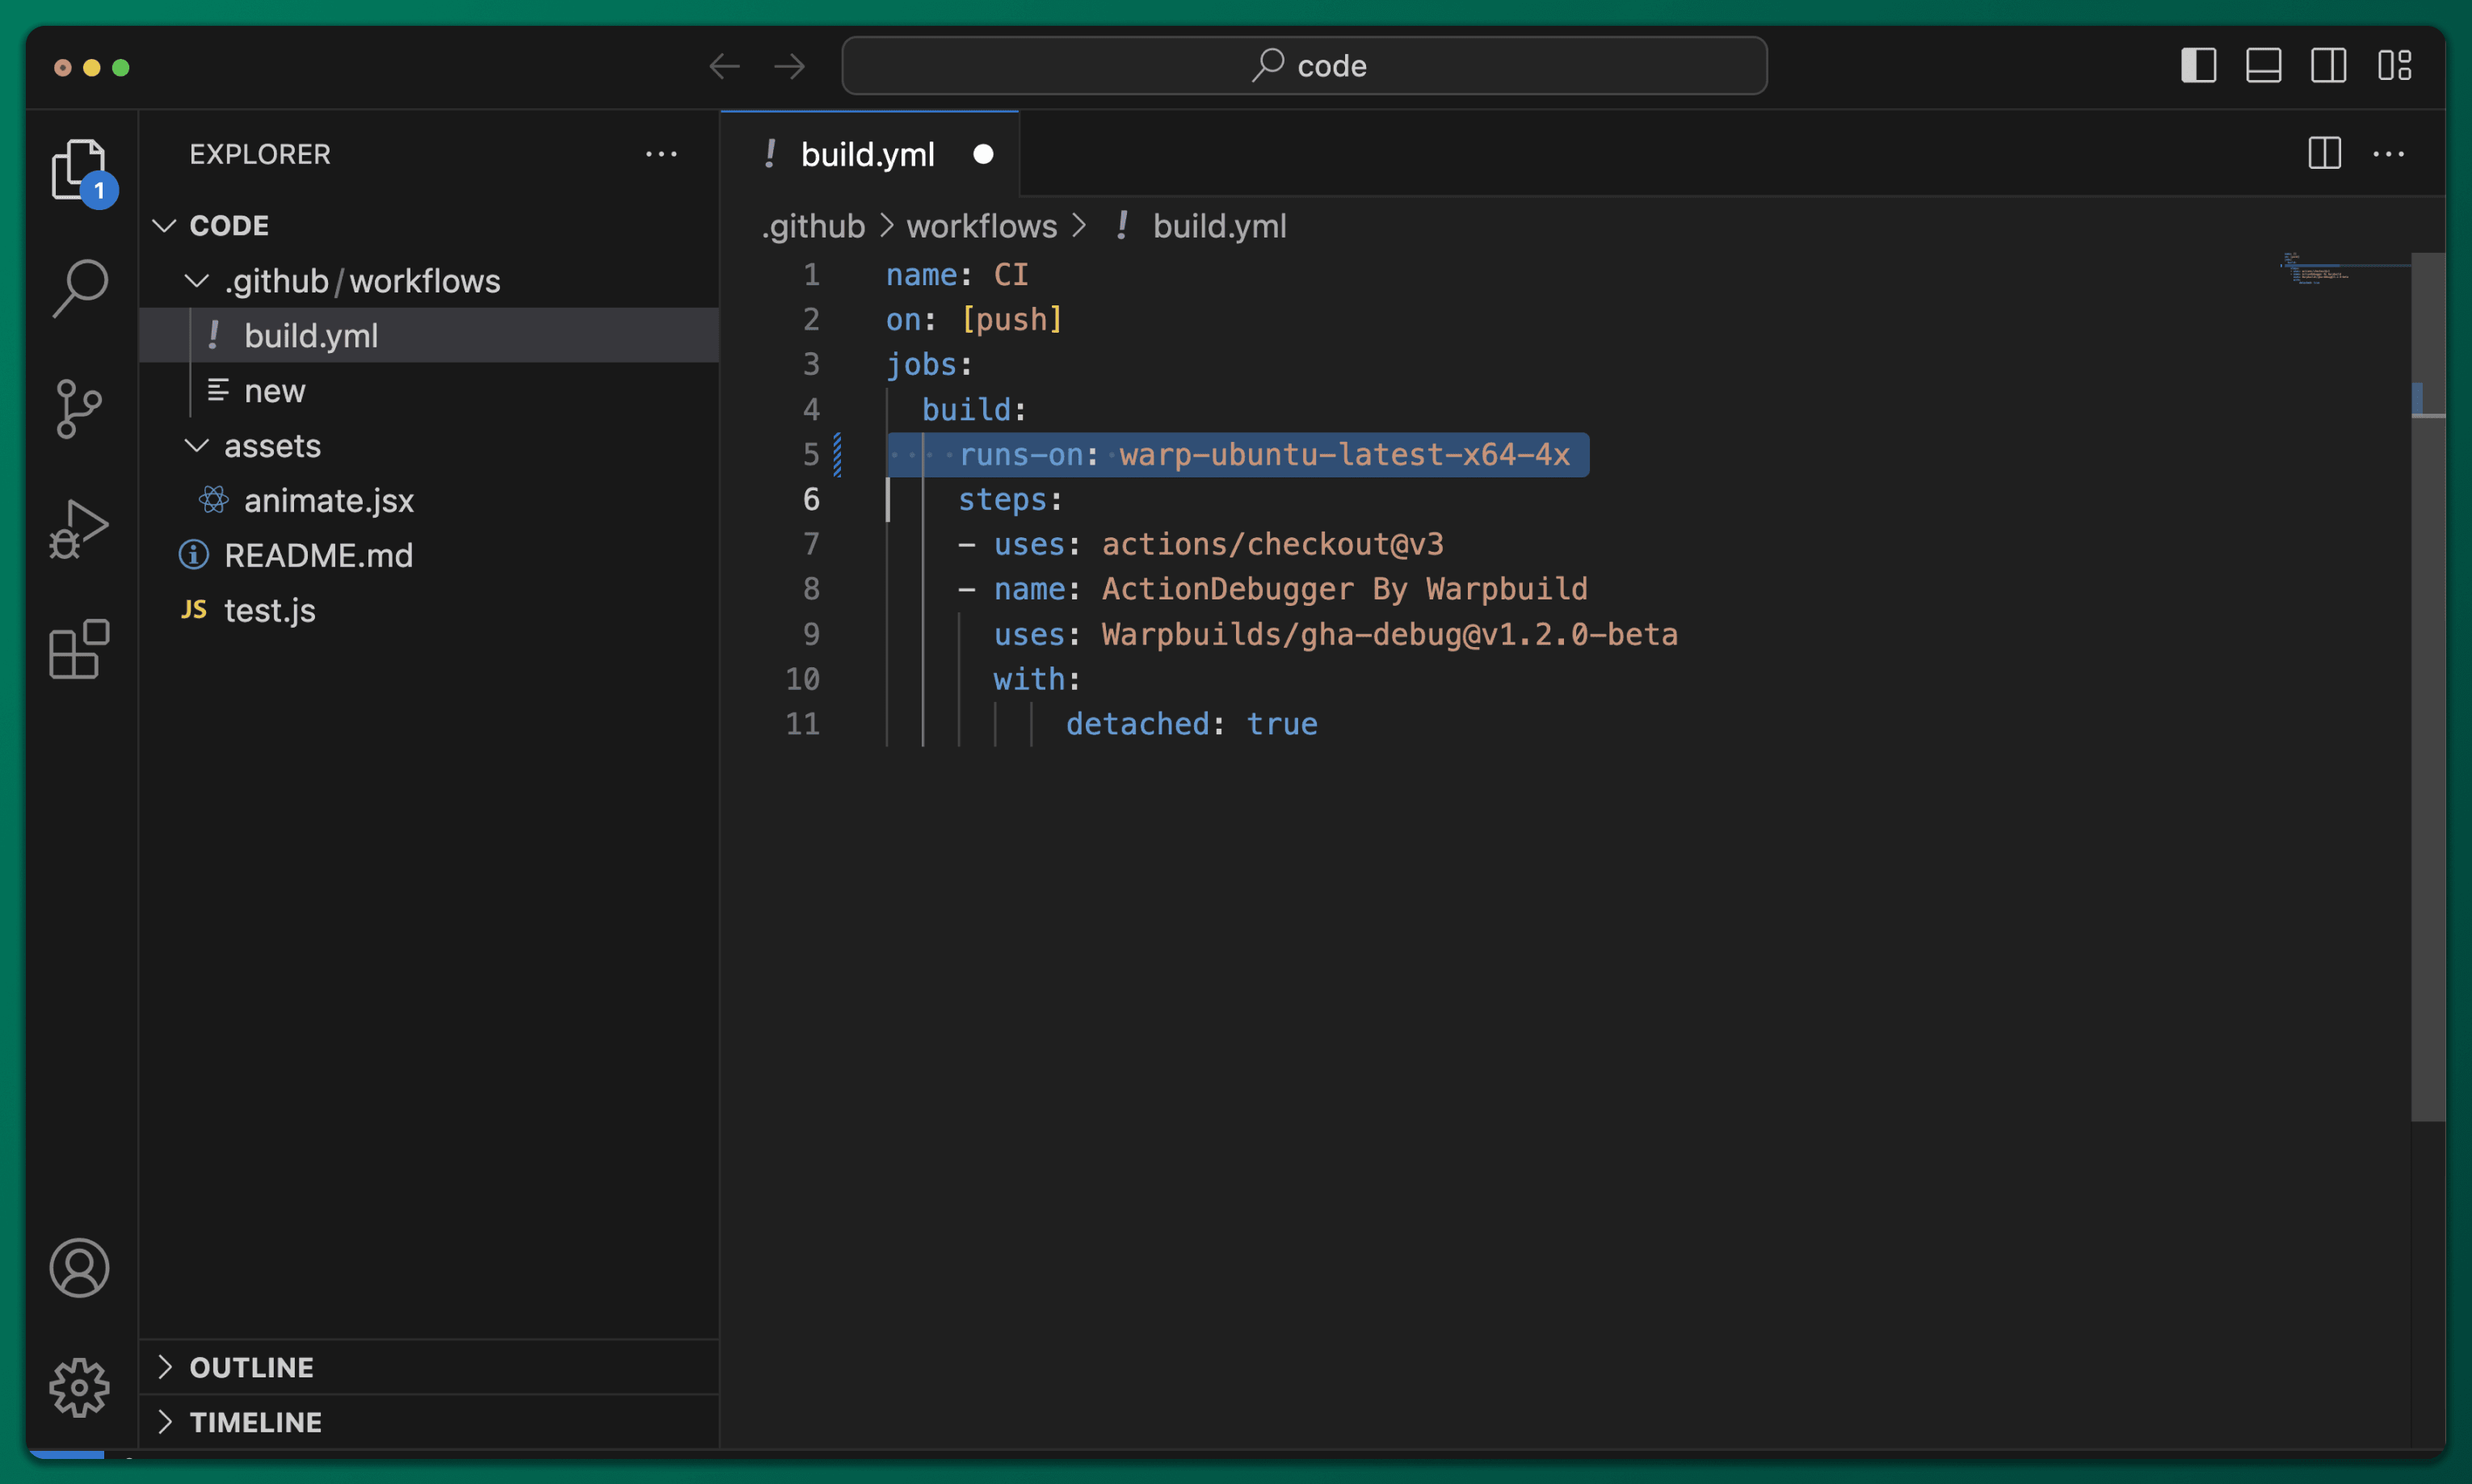Open the Customize Layout control
The width and height of the screenshot is (2472, 1484).
click(2395, 65)
